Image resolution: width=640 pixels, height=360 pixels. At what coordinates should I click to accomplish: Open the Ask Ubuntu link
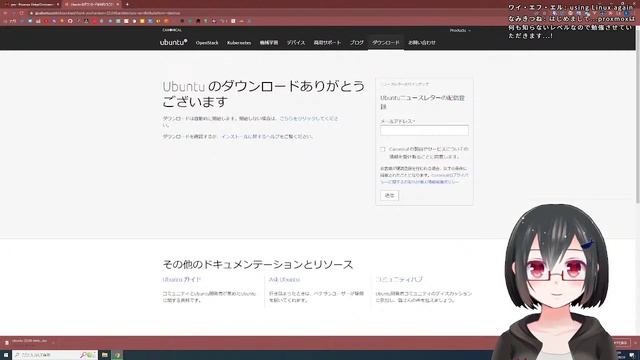pyautogui.click(x=284, y=280)
